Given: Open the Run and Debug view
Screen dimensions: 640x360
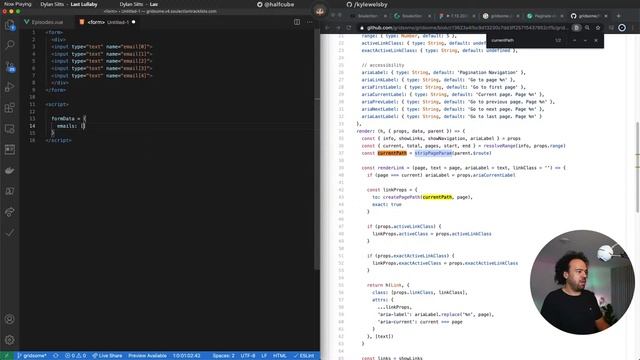Looking at the screenshot, I should (x=10, y=87).
